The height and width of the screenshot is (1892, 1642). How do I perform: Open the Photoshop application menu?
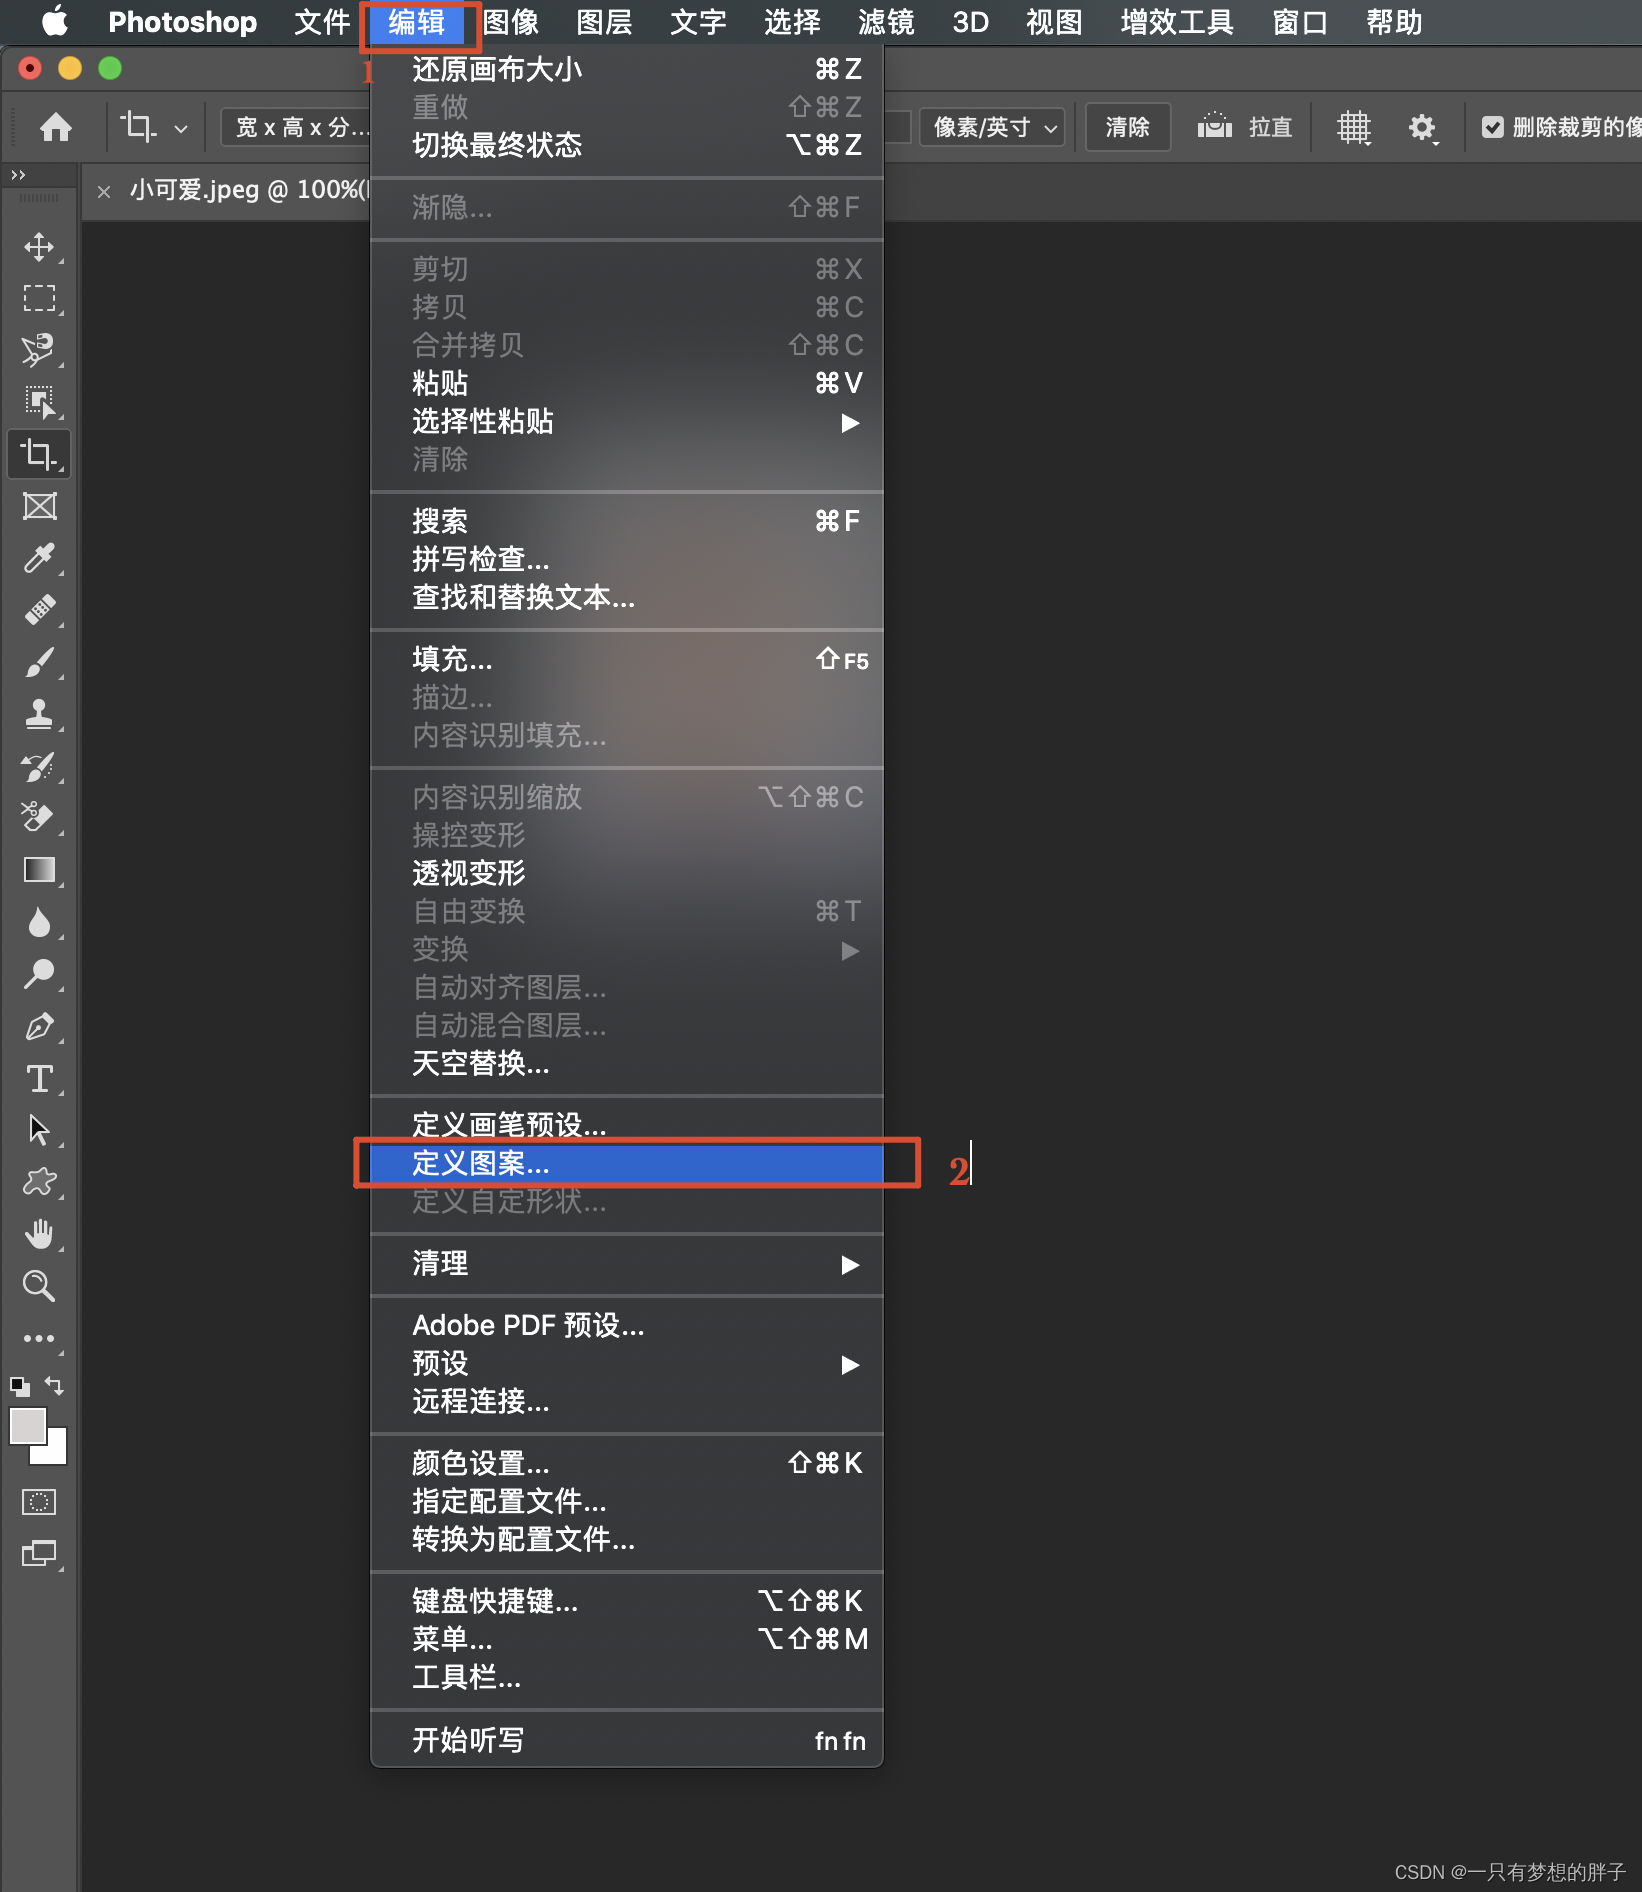182,22
